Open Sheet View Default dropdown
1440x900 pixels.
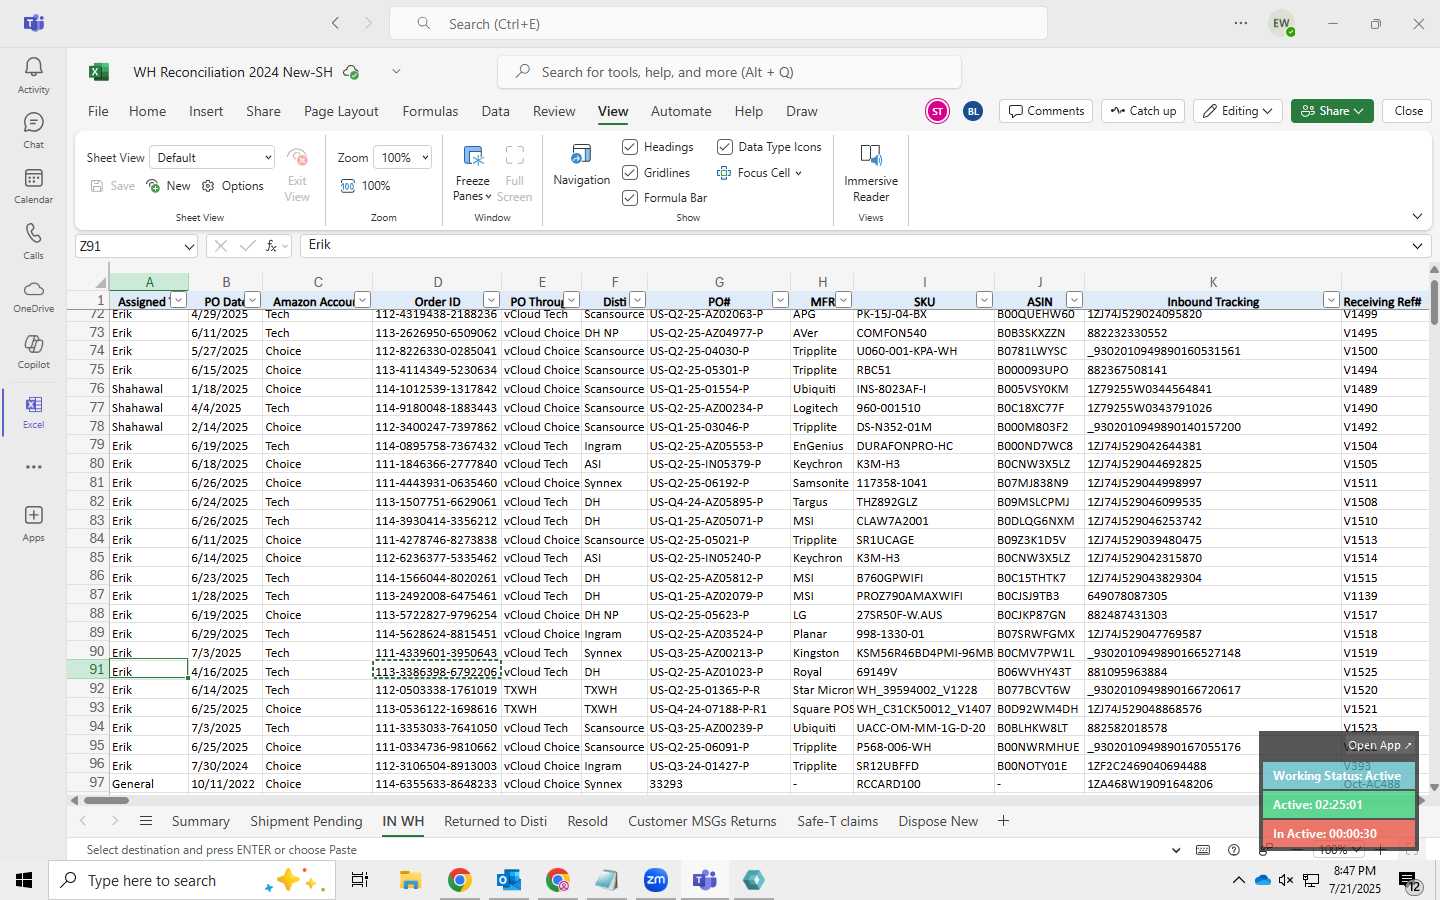pos(212,158)
